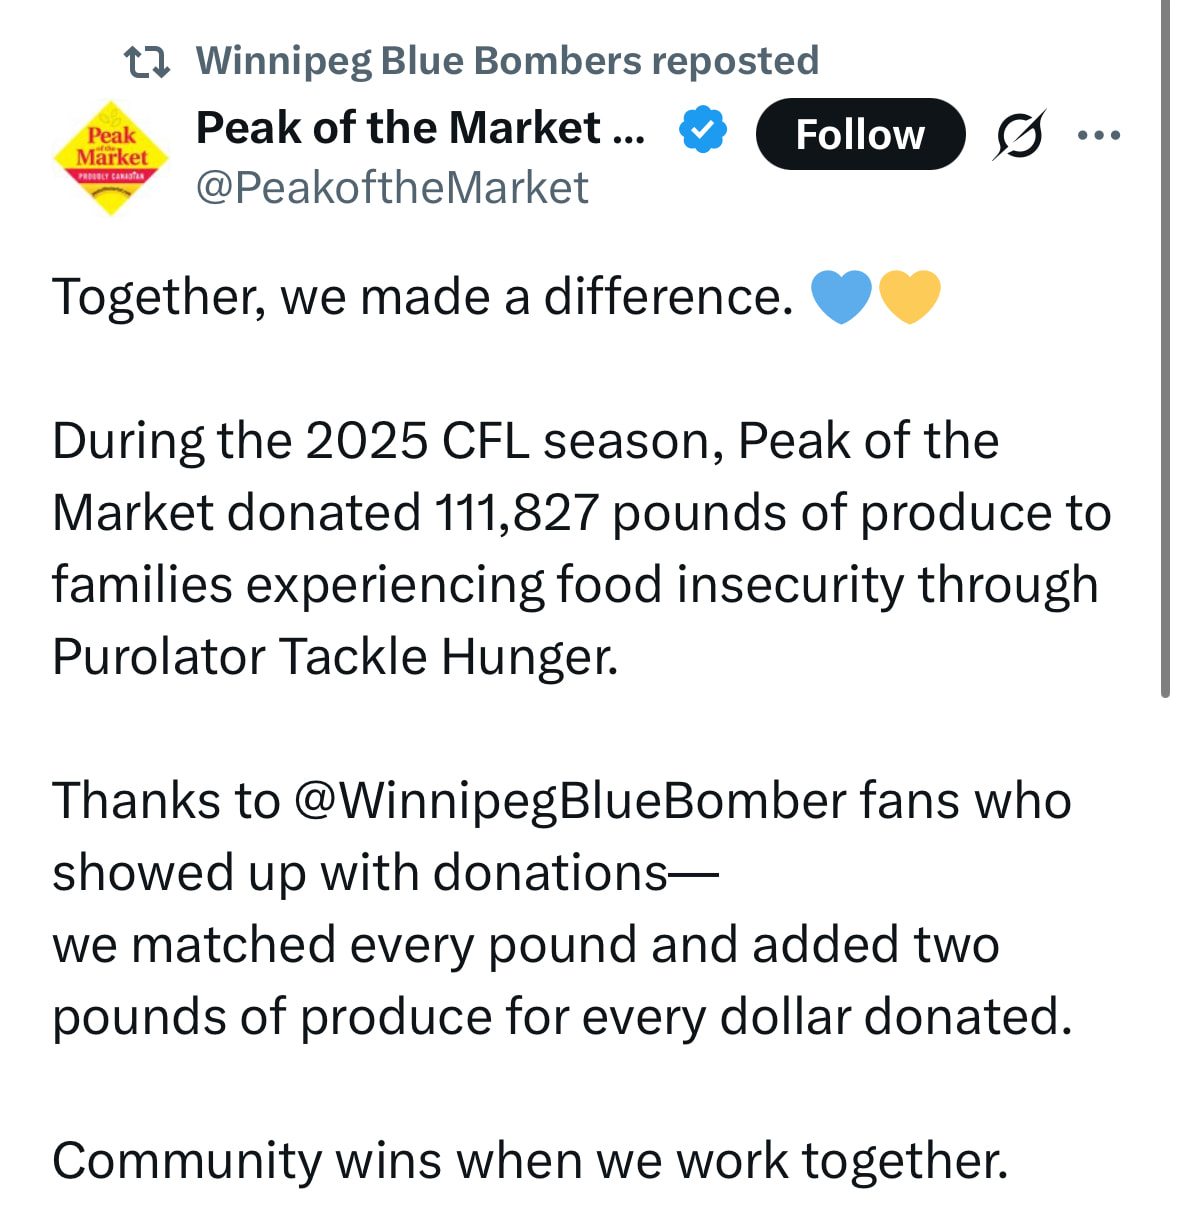Click the @PeakoftheMarket handle

click(x=392, y=188)
